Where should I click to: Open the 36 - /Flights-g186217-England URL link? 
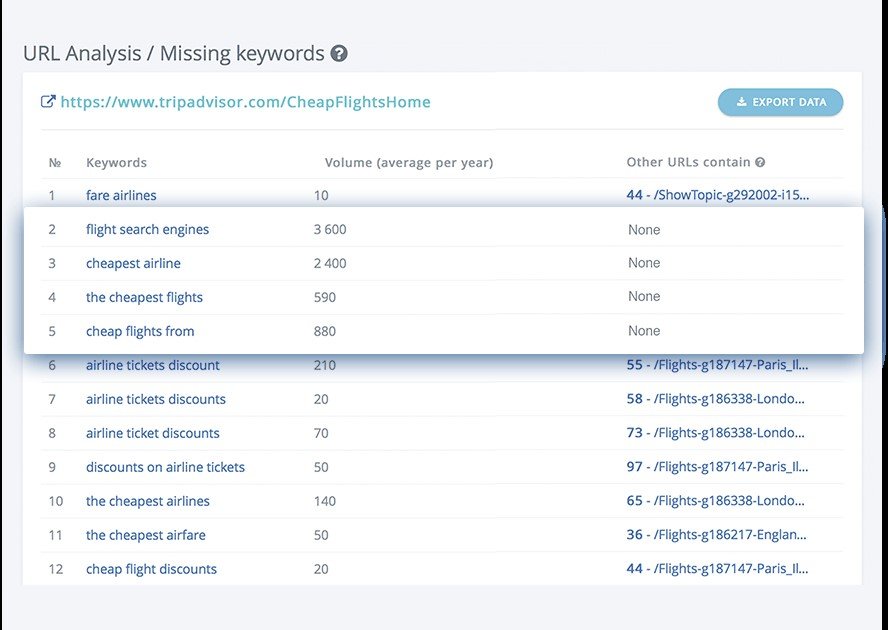pos(716,535)
